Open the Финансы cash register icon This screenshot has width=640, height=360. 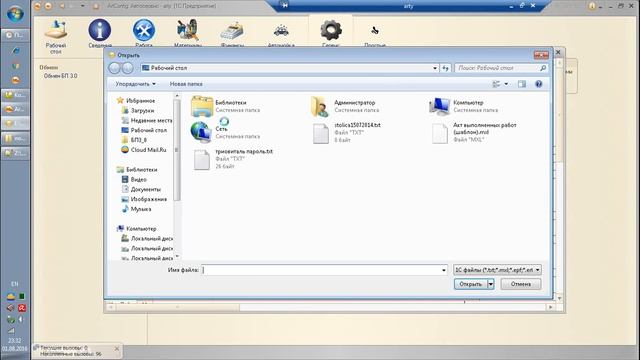232,31
